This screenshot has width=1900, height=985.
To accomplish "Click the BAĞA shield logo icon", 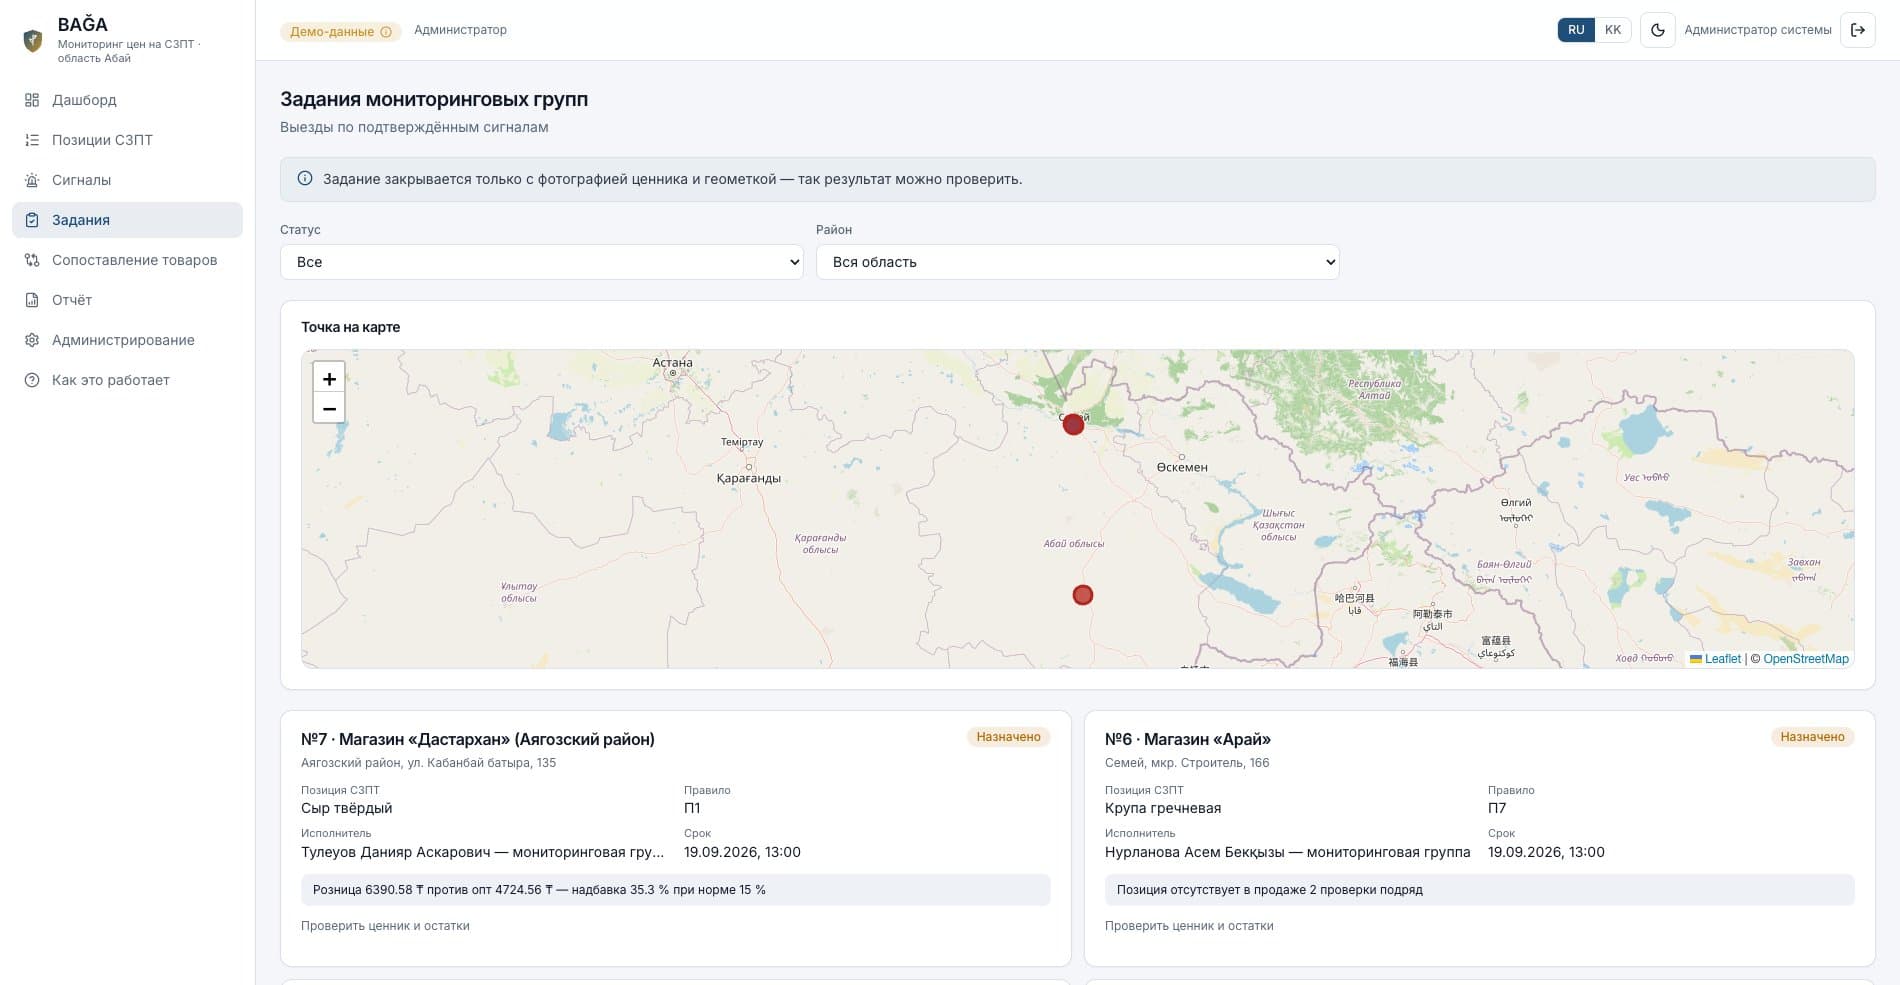I will coord(33,41).
